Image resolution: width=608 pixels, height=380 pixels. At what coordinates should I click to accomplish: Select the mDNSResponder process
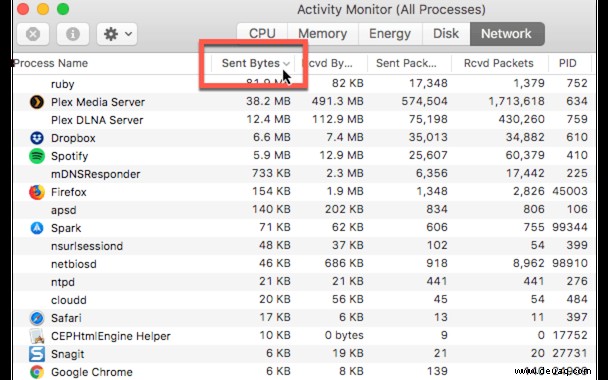point(95,174)
